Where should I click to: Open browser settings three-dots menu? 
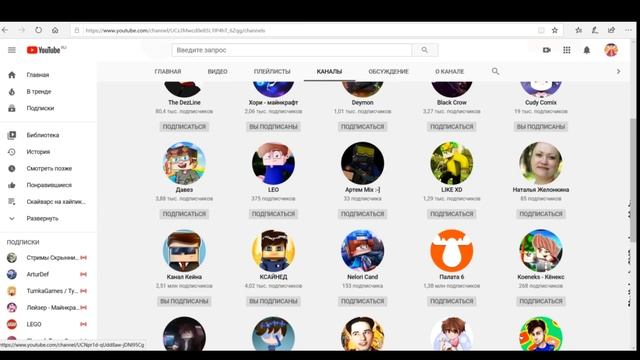click(628, 30)
